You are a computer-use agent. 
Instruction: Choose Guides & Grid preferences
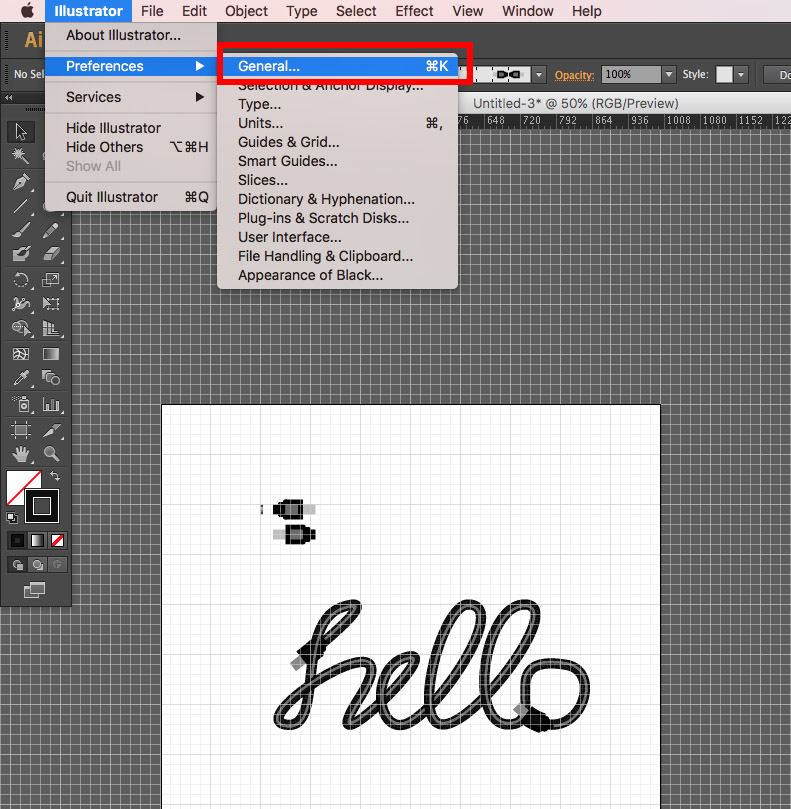coord(288,142)
